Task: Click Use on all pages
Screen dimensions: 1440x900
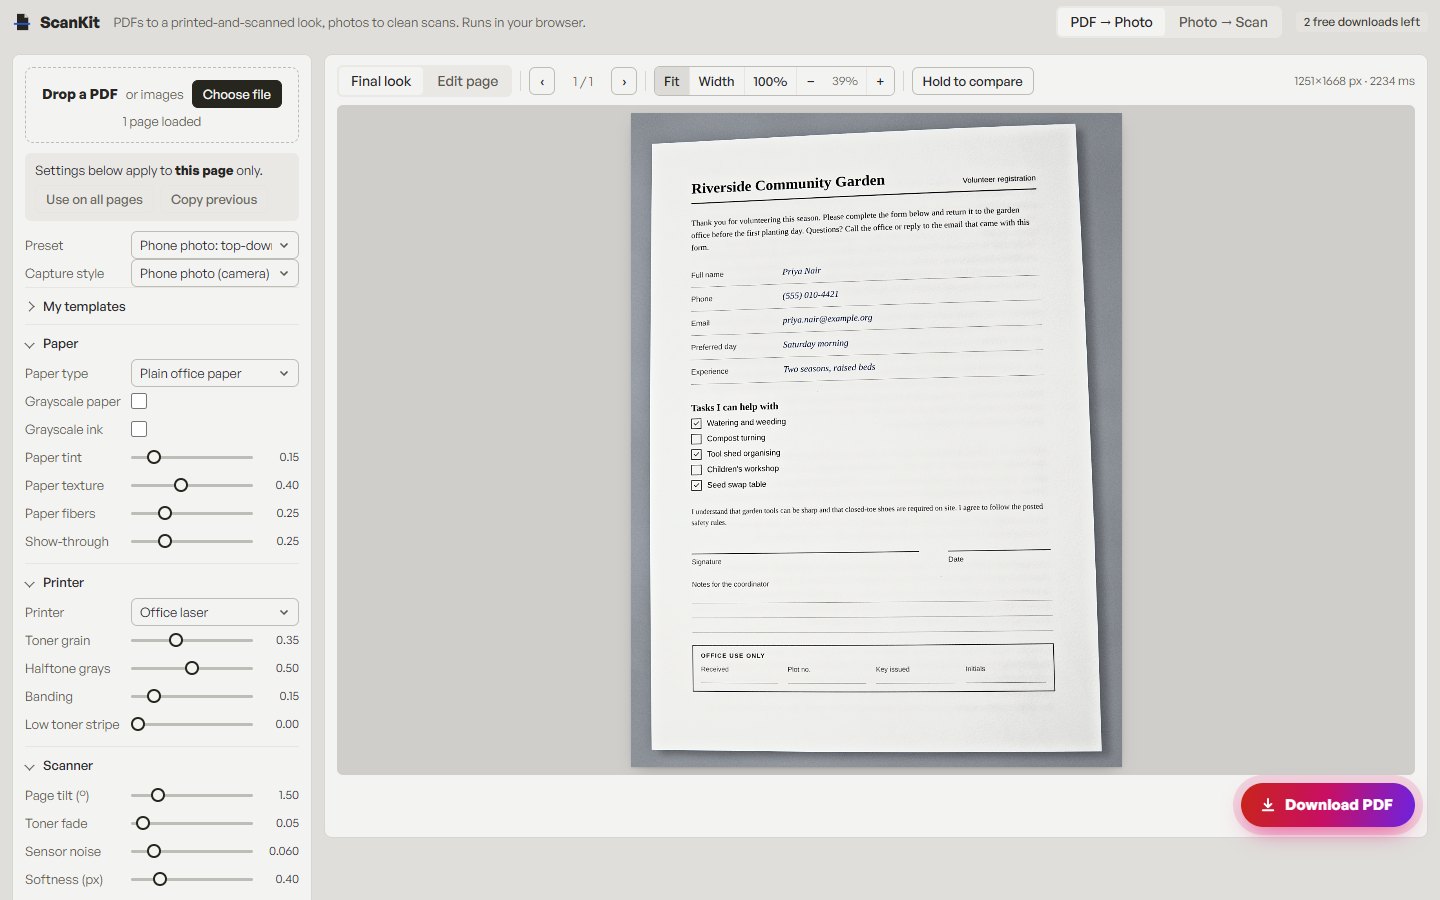Action: coord(94,199)
